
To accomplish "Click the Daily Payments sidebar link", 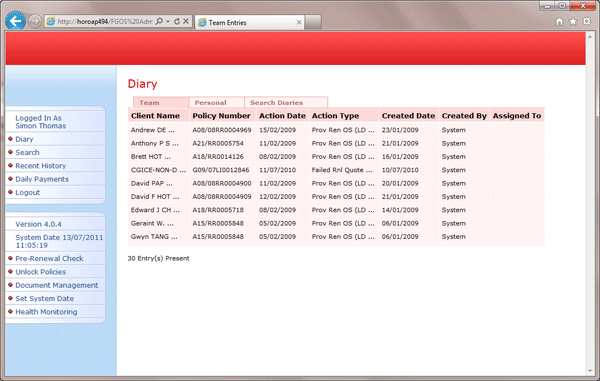I will tap(42, 179).
